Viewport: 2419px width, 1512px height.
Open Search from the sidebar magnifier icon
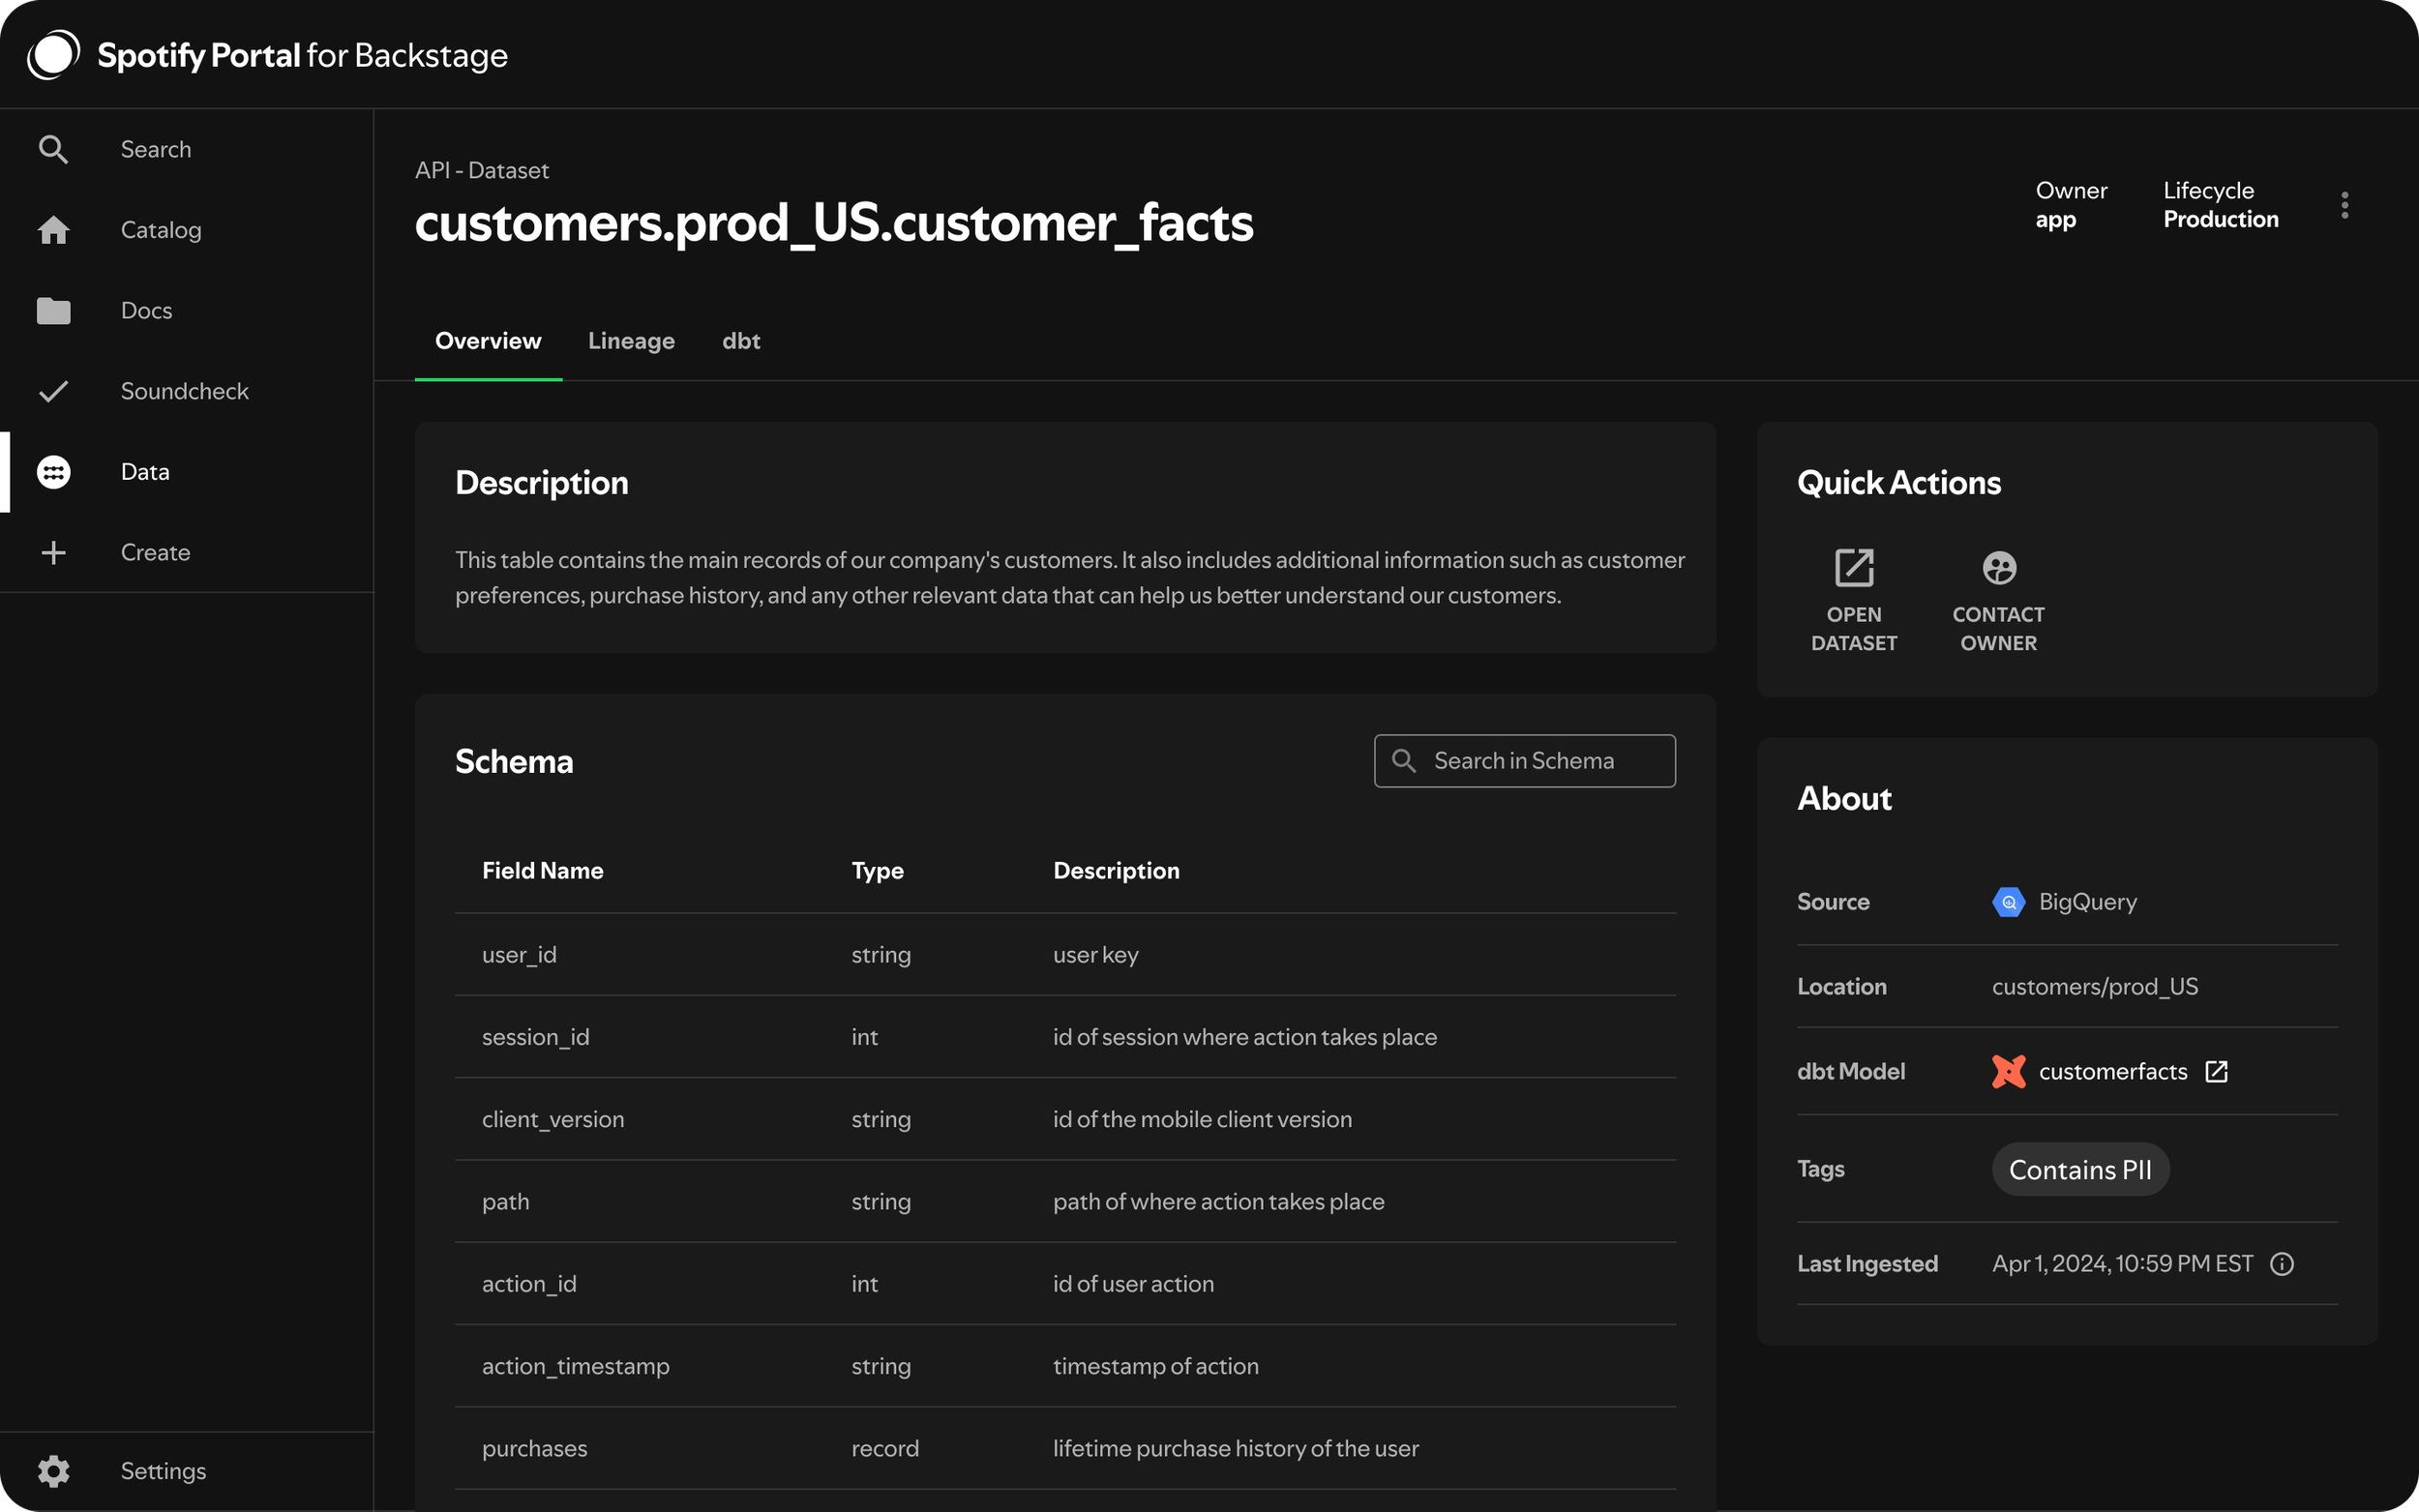pos(53,149)
